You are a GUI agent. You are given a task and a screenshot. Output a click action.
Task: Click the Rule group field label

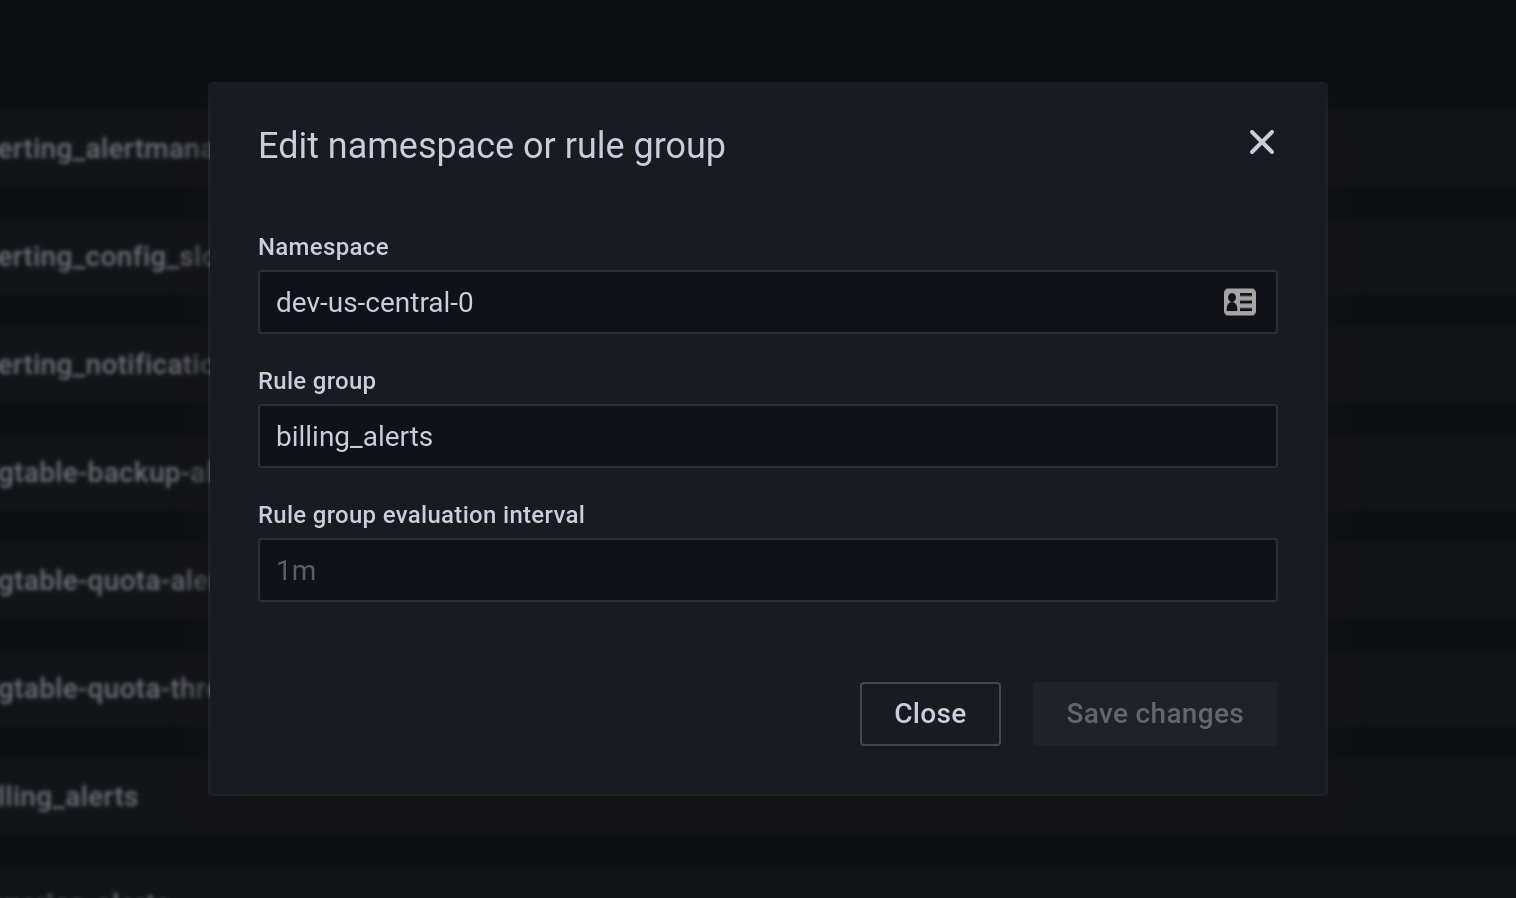[316, 380]
